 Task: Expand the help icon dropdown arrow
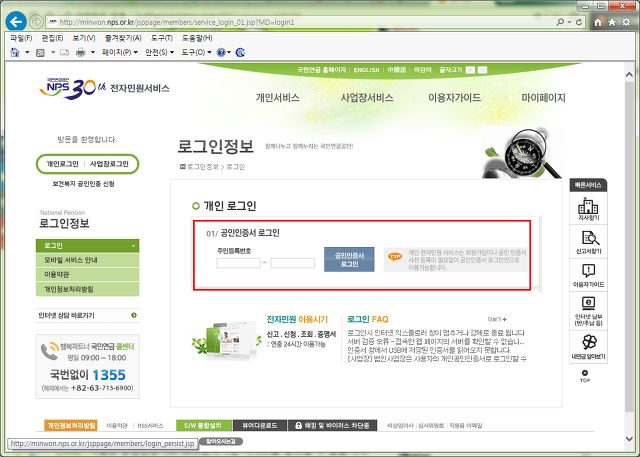point(229,52)
